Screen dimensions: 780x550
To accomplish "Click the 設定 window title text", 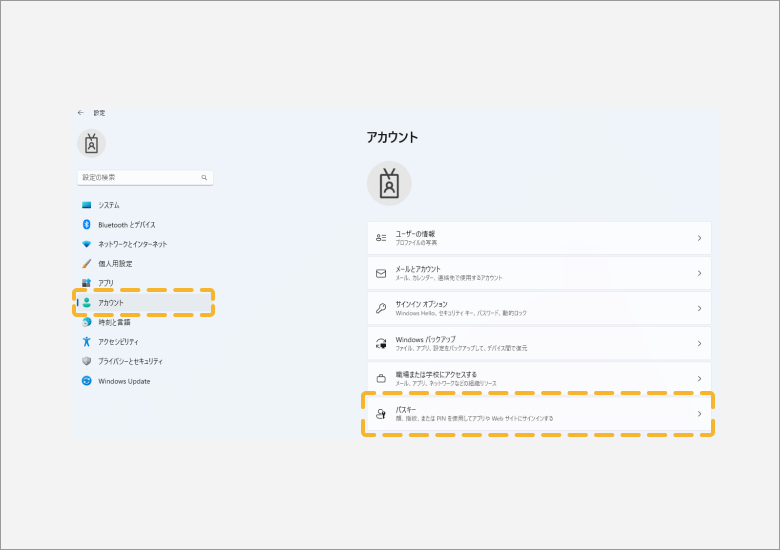I will (99, 113).
